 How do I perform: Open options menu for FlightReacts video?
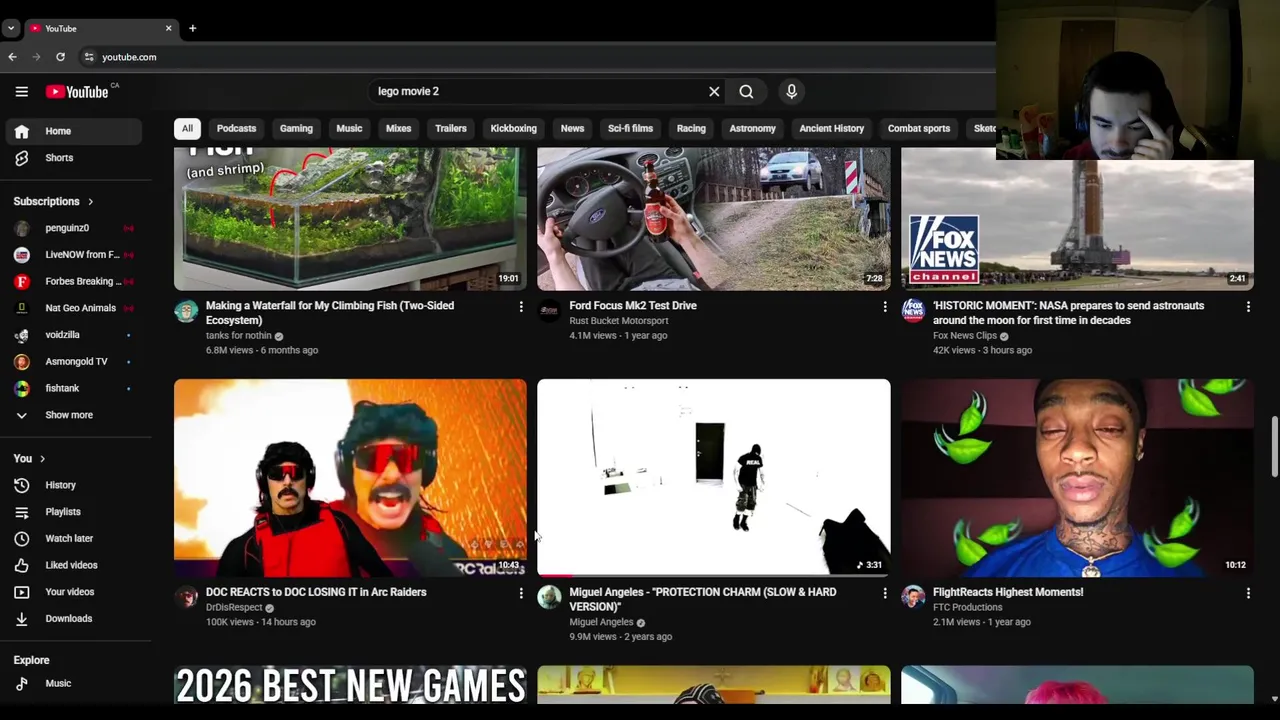(1248, 593)
